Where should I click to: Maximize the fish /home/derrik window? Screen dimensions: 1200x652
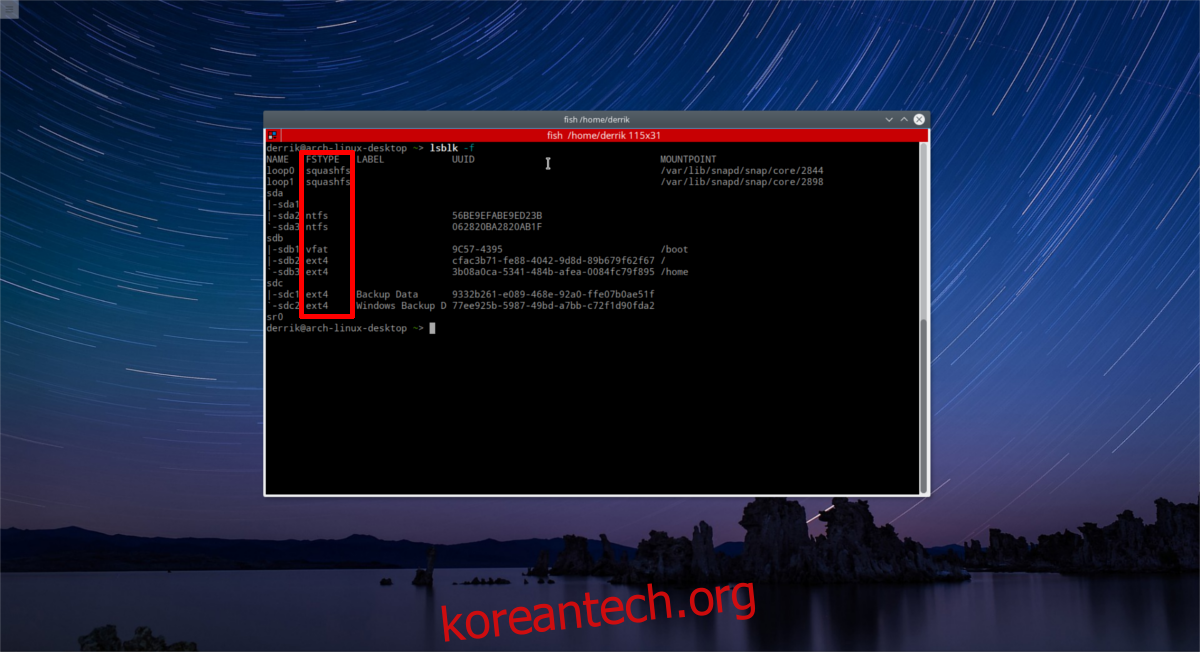pos(904,119)
